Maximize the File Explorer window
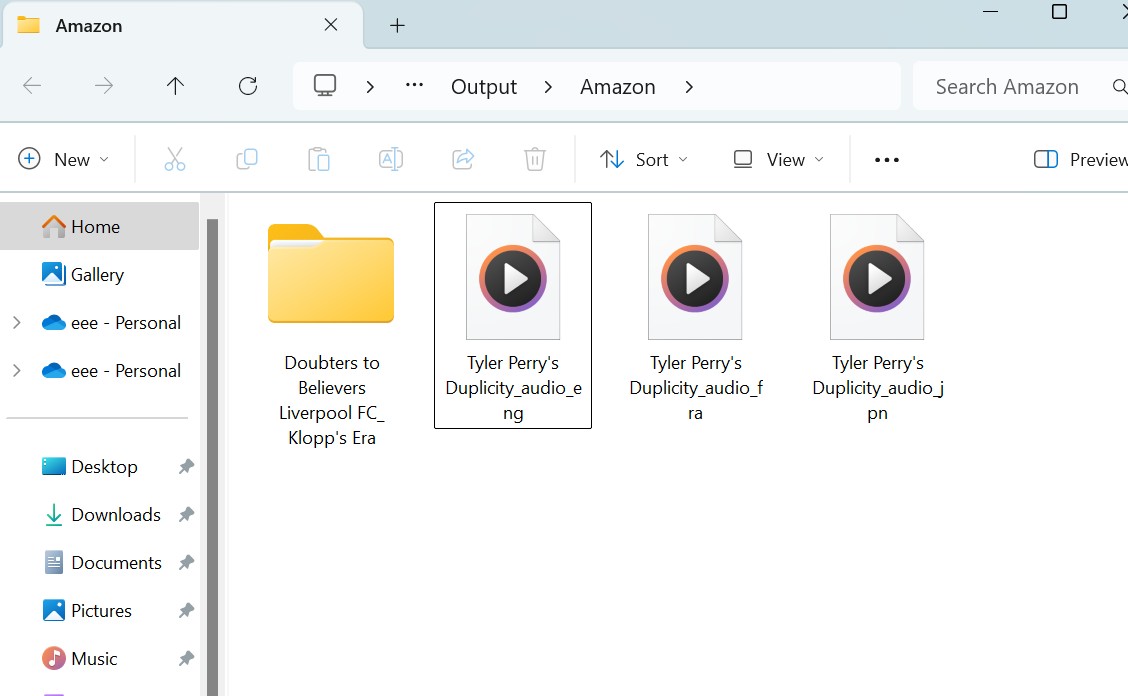1128x696 pixels. (1059, 12)
